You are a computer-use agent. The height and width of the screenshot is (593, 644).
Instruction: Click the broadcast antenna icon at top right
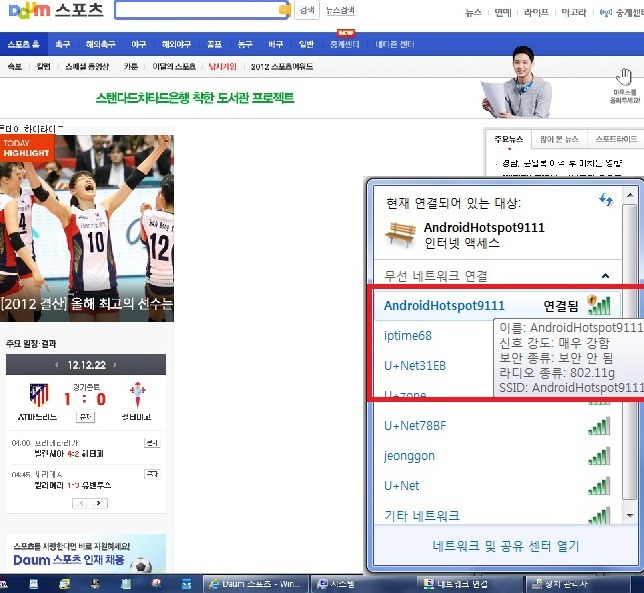click(606, 12)
